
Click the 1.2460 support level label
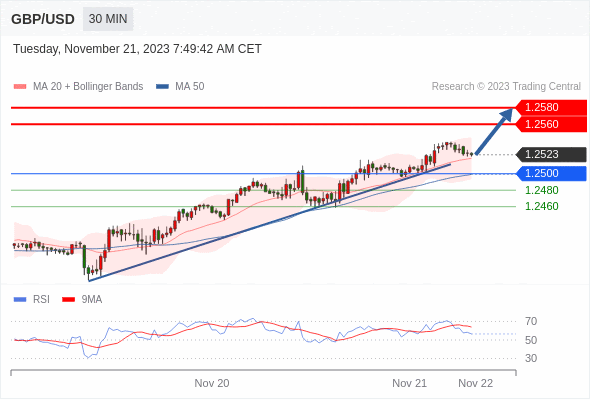click(541, 206)
